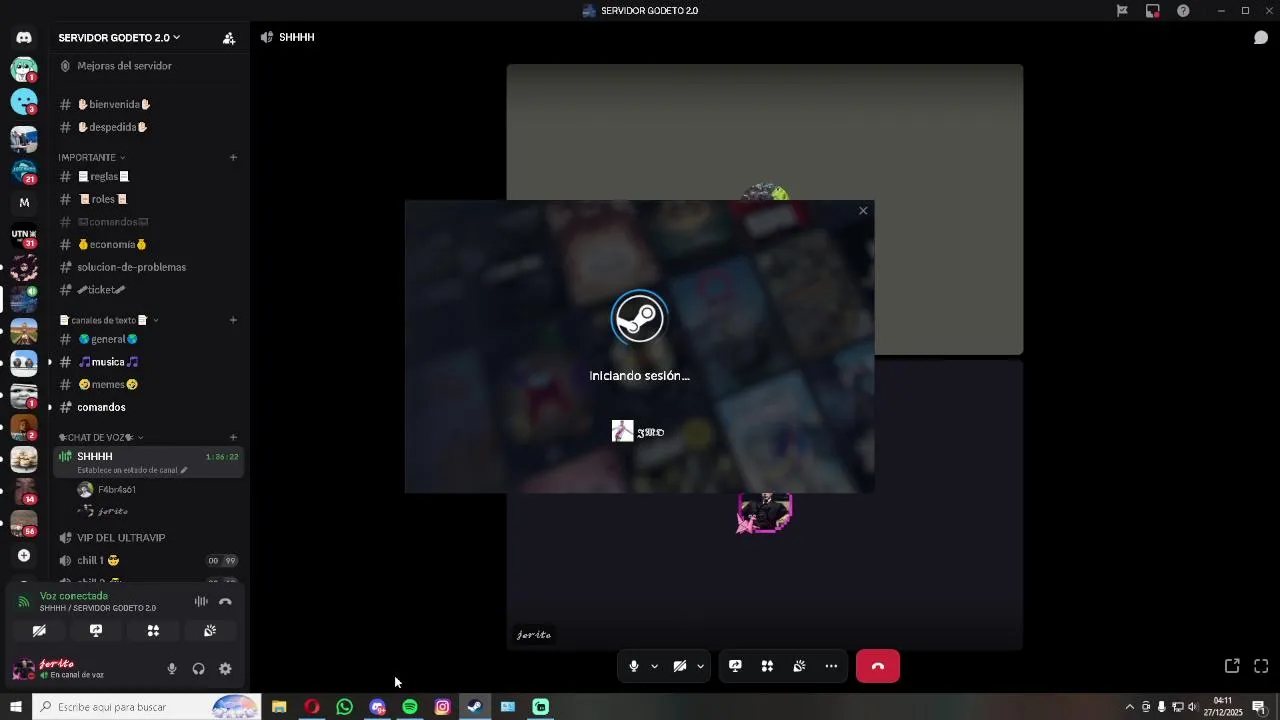The width and height of the screenshot is (1280, 720).
Task: Open Discord inbox flag icon in title bar
Action: point(1122,11)
